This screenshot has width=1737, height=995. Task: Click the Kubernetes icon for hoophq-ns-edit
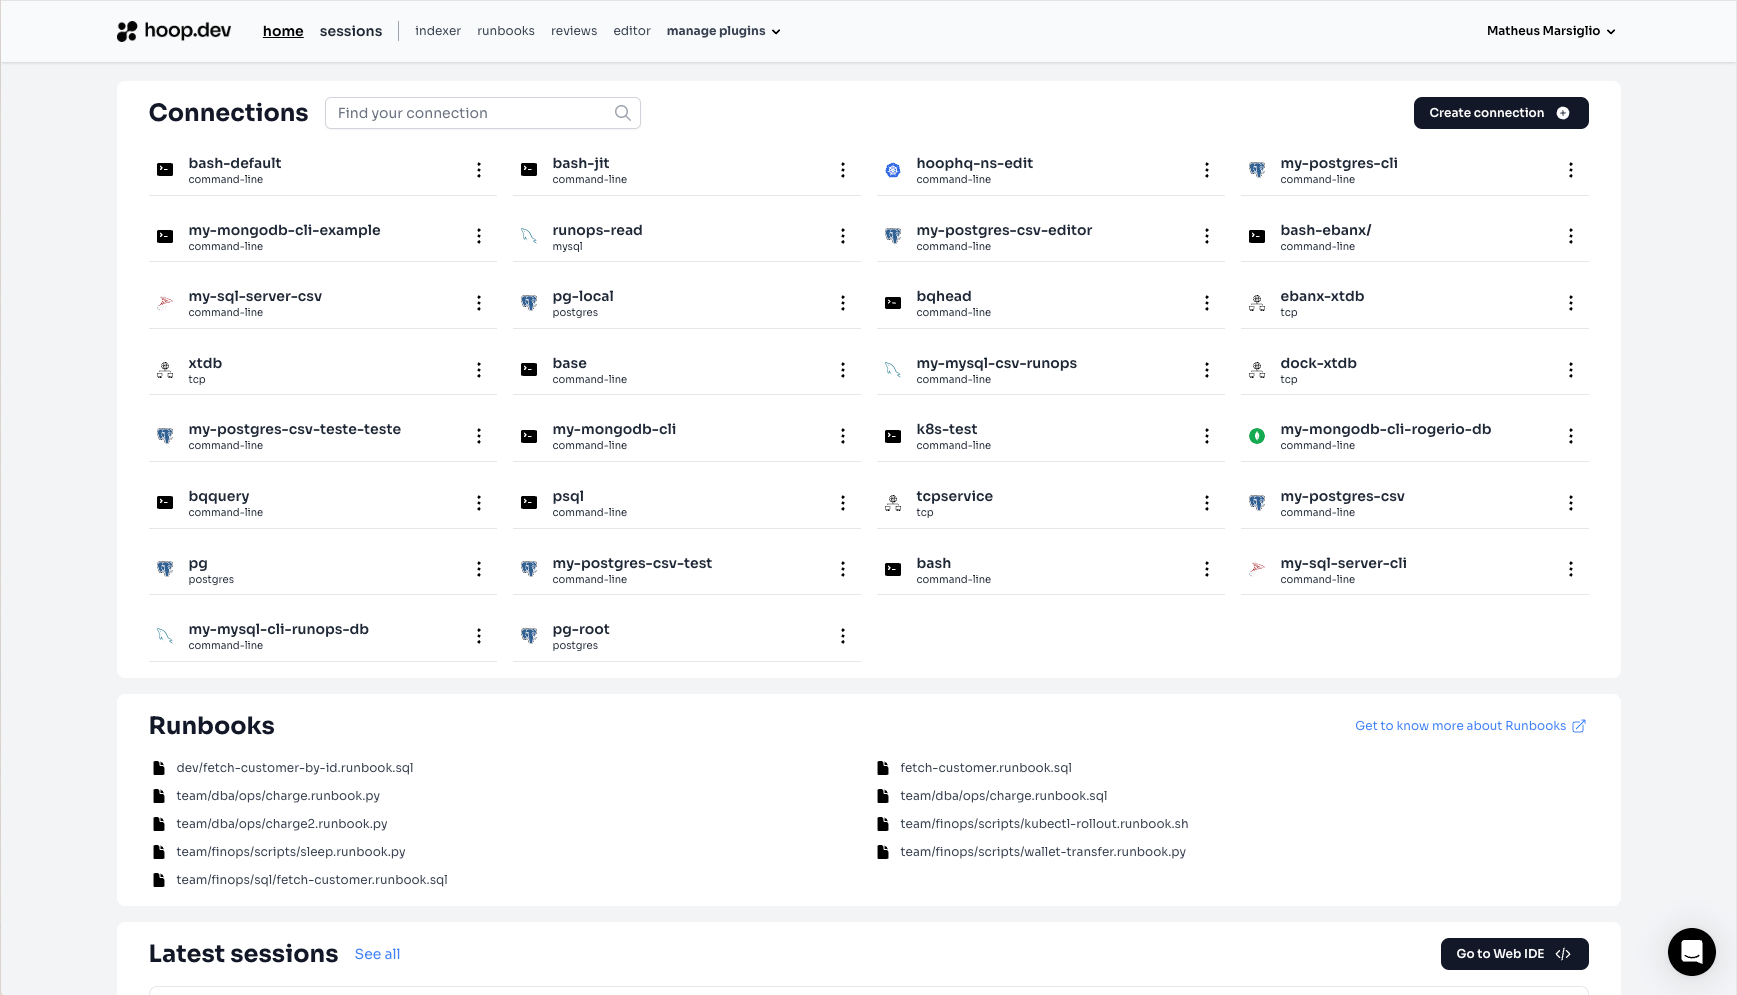[x=893, y=170]
